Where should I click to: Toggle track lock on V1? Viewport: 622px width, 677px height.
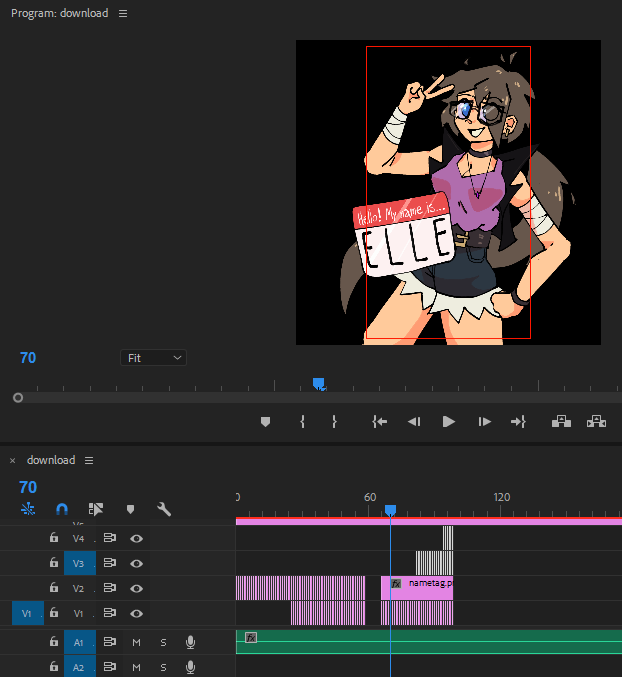(54, 613)
